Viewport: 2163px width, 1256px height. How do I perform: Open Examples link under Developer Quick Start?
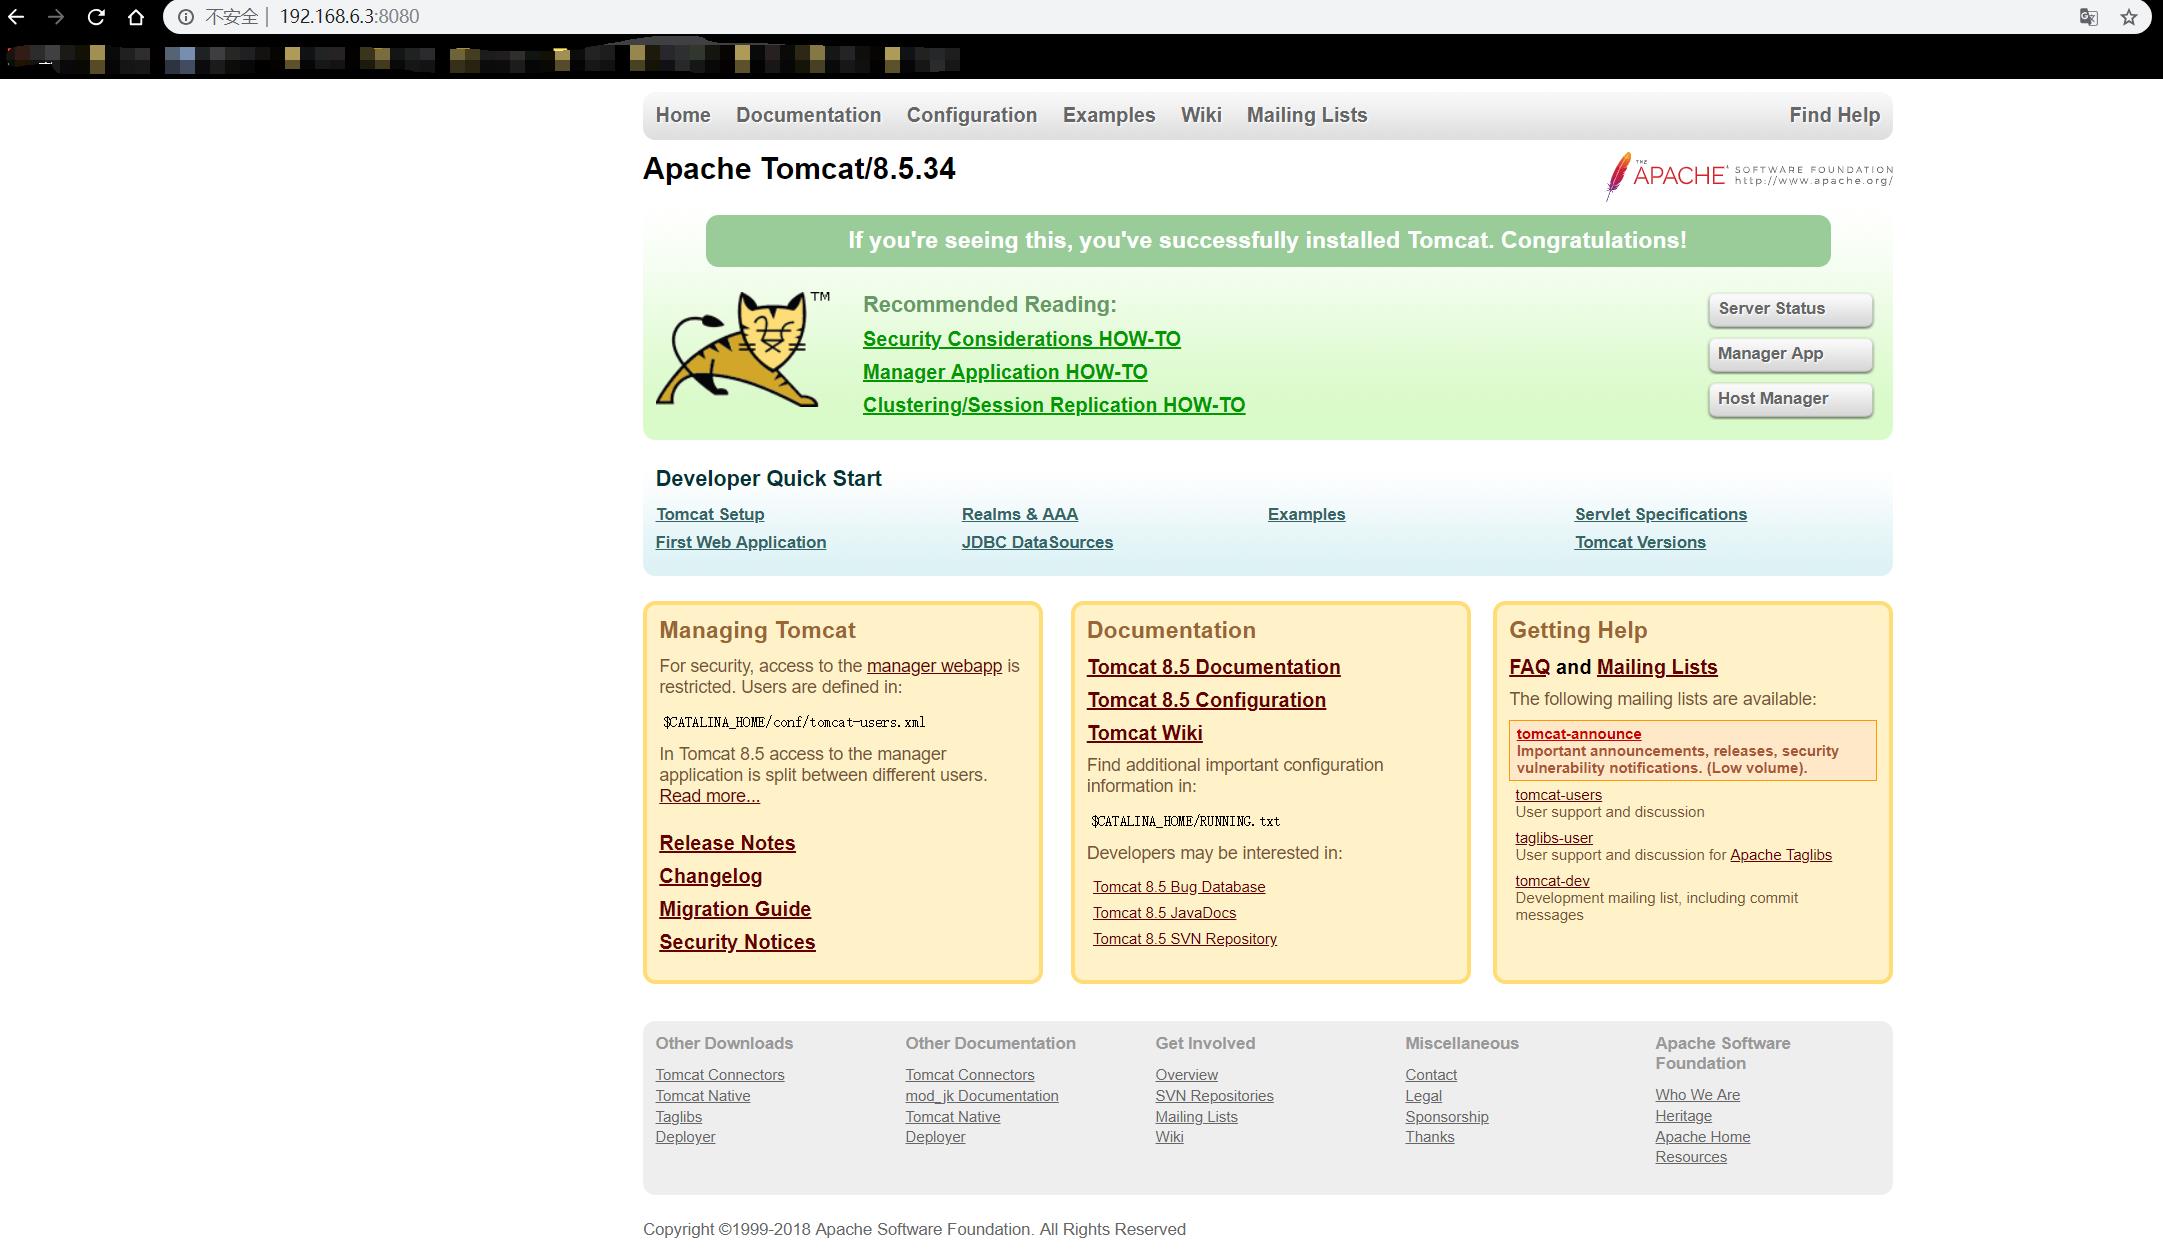click(1306, 514)
